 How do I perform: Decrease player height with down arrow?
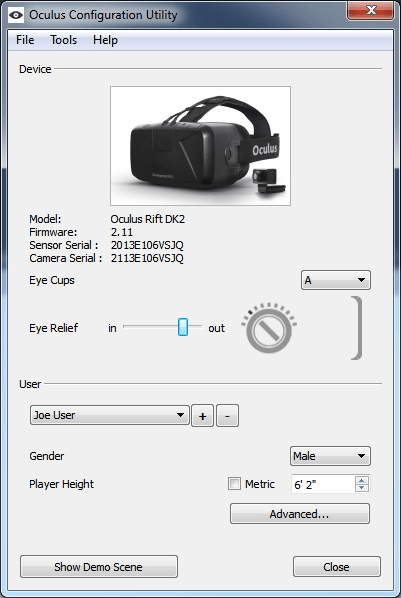click(x=362, y=488)
